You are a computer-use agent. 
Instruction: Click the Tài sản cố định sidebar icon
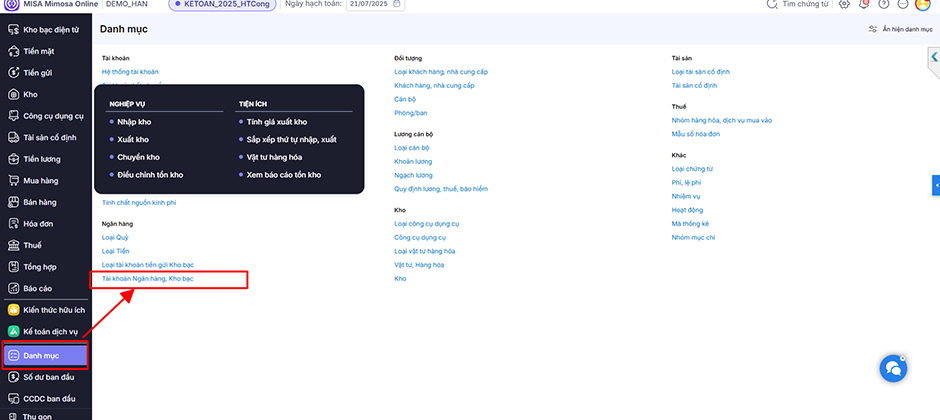14,137
